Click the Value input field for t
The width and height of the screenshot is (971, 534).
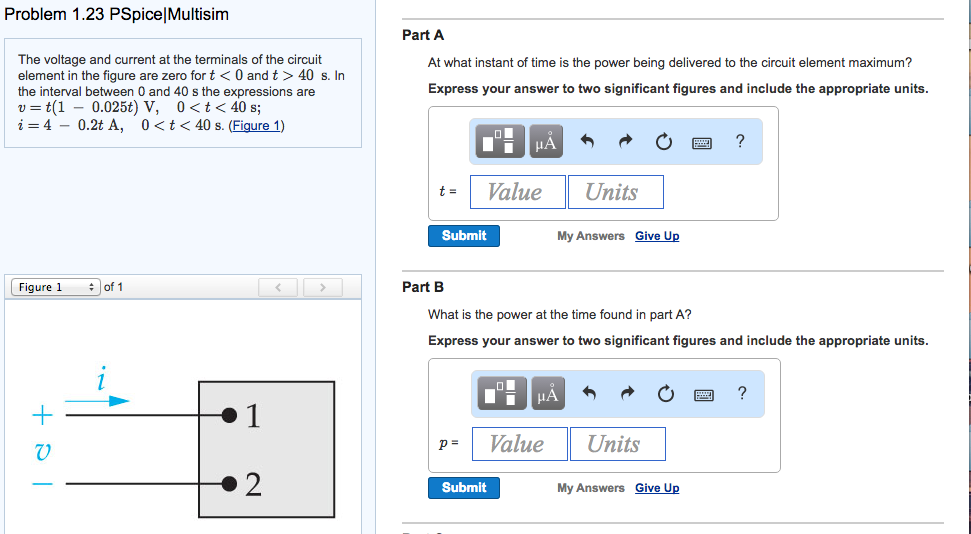tap(515, 192)
